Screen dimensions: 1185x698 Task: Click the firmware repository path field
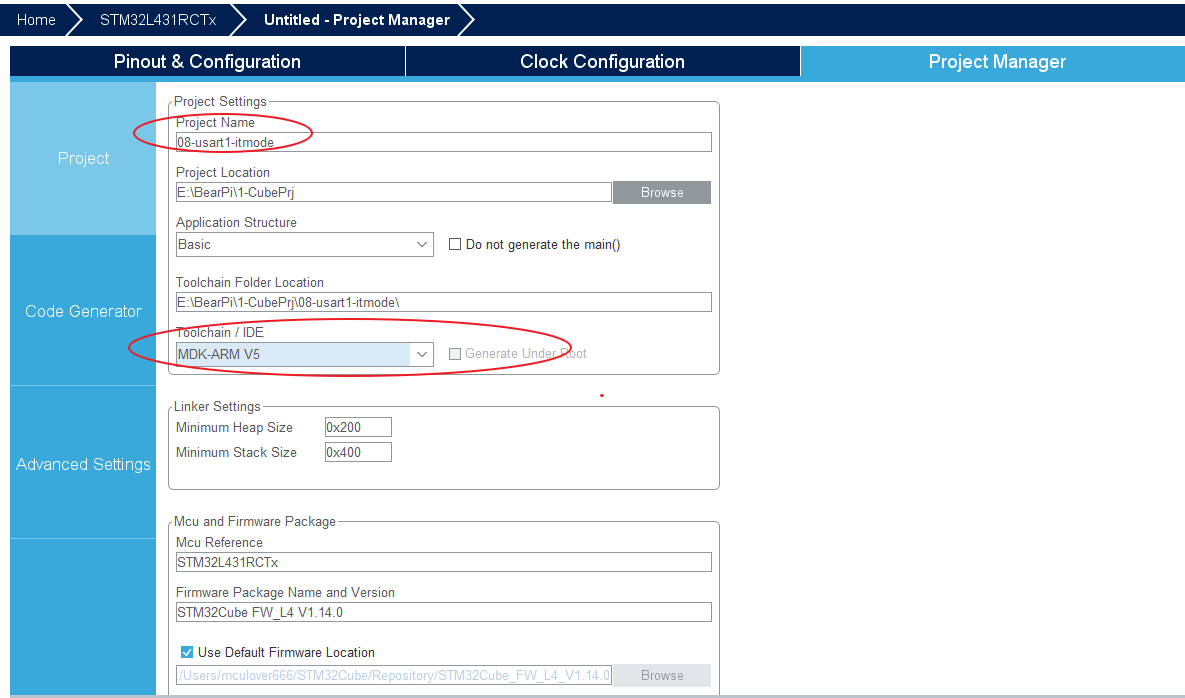(x=394, y=675)
